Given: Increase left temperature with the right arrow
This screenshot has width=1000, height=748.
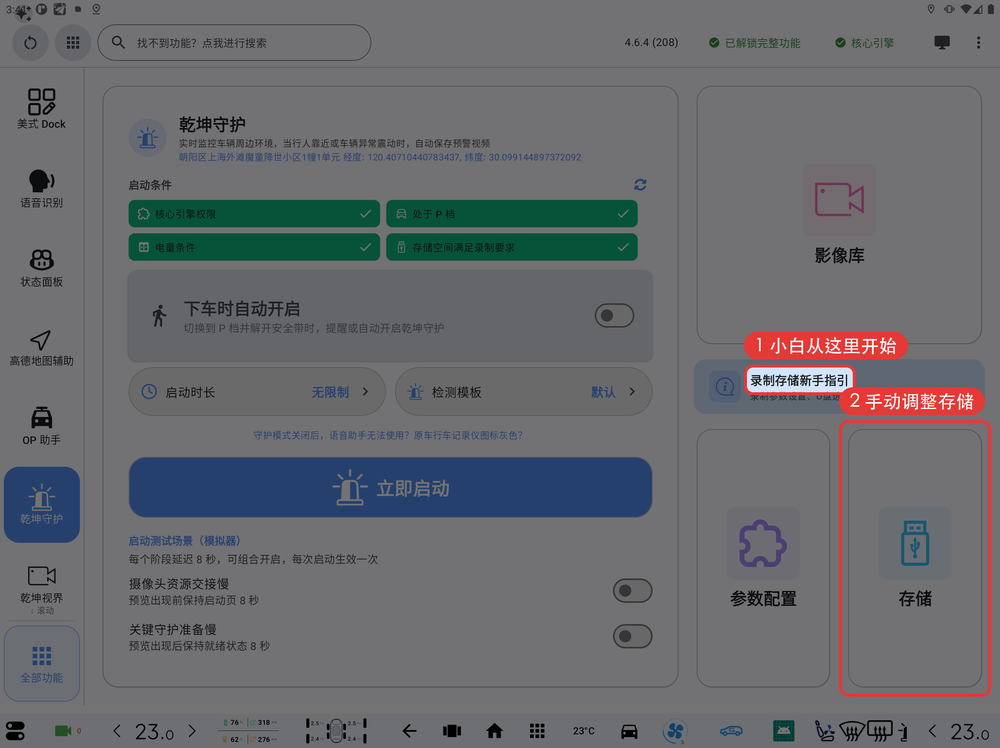Looking at the screenshot, I should [192, 731].
